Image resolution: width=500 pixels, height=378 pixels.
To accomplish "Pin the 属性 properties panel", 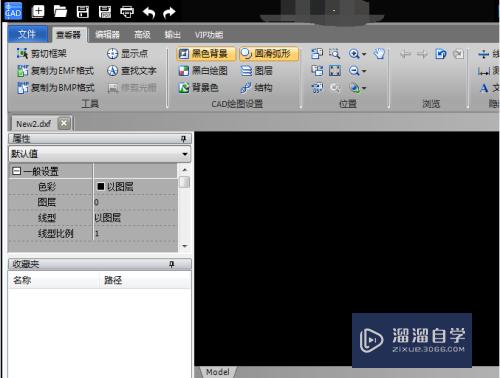I will (183, 139).
